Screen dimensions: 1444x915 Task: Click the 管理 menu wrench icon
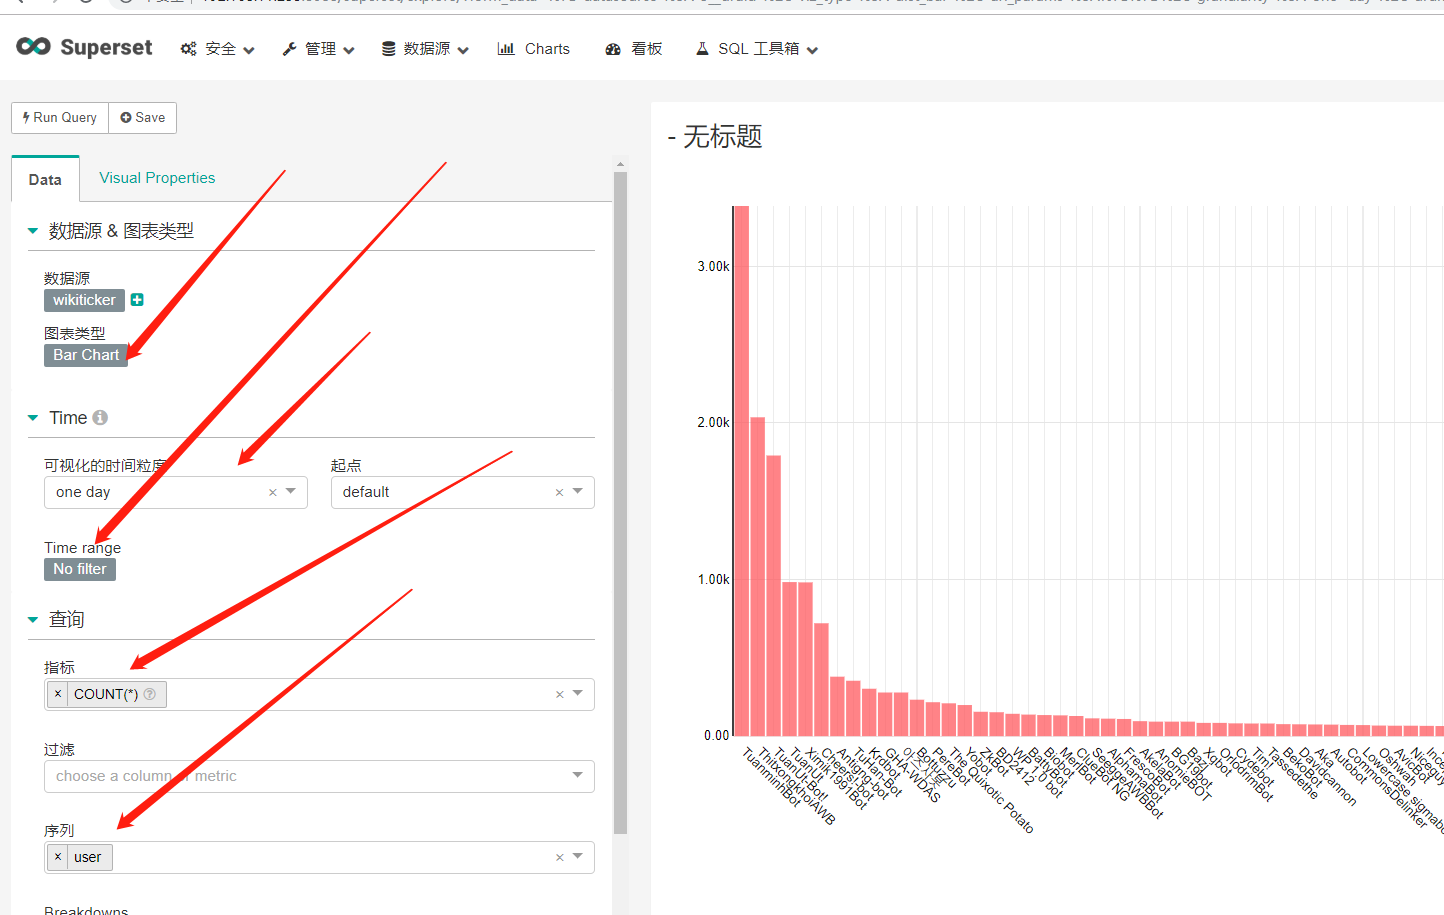(289, 49)
